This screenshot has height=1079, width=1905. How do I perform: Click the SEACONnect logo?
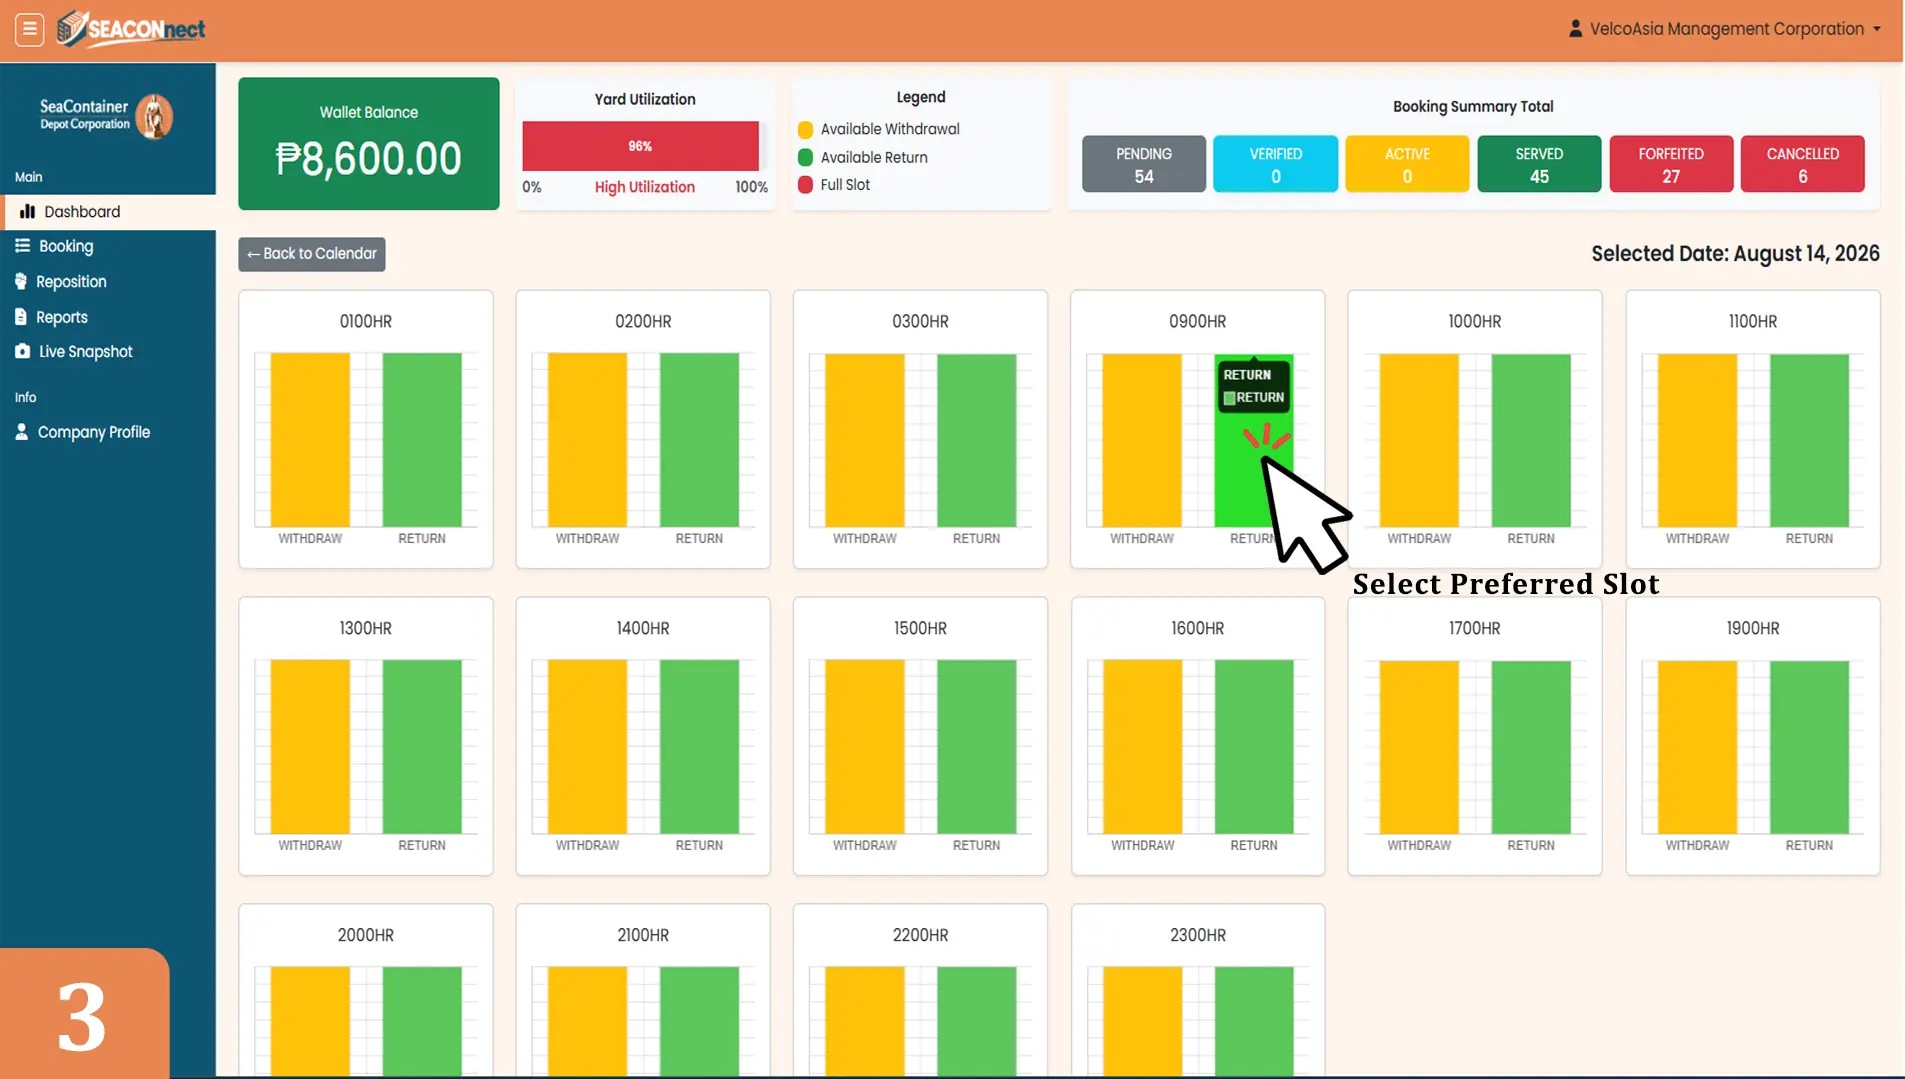click(x=131, y=29)
